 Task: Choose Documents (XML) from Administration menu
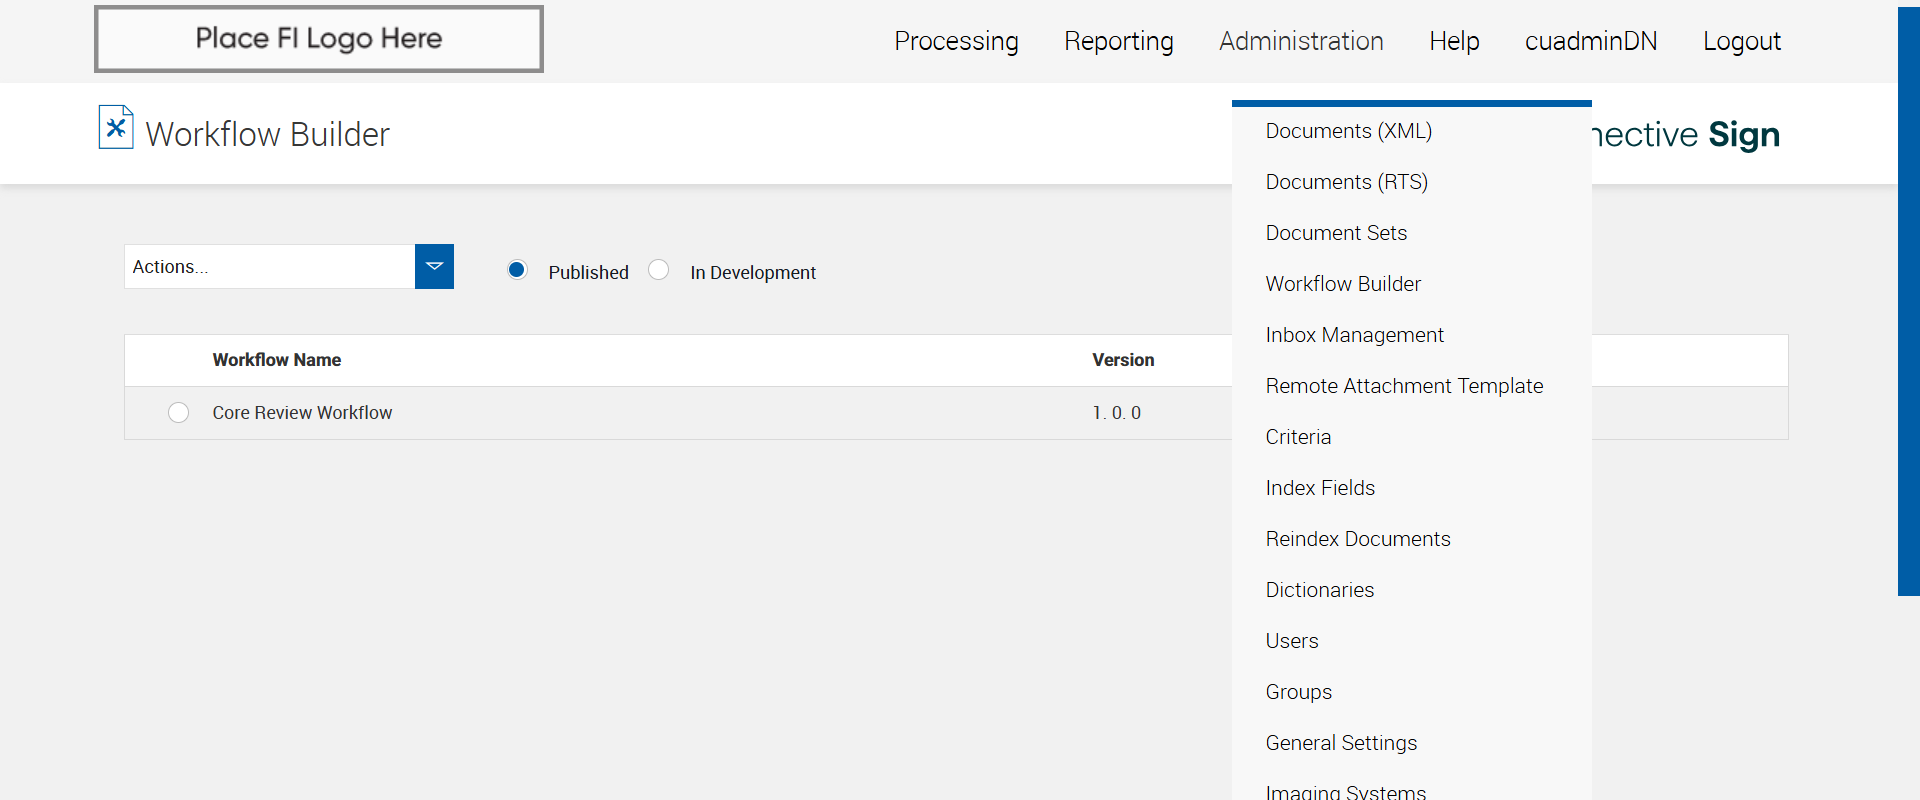(x=1348, y=131)
